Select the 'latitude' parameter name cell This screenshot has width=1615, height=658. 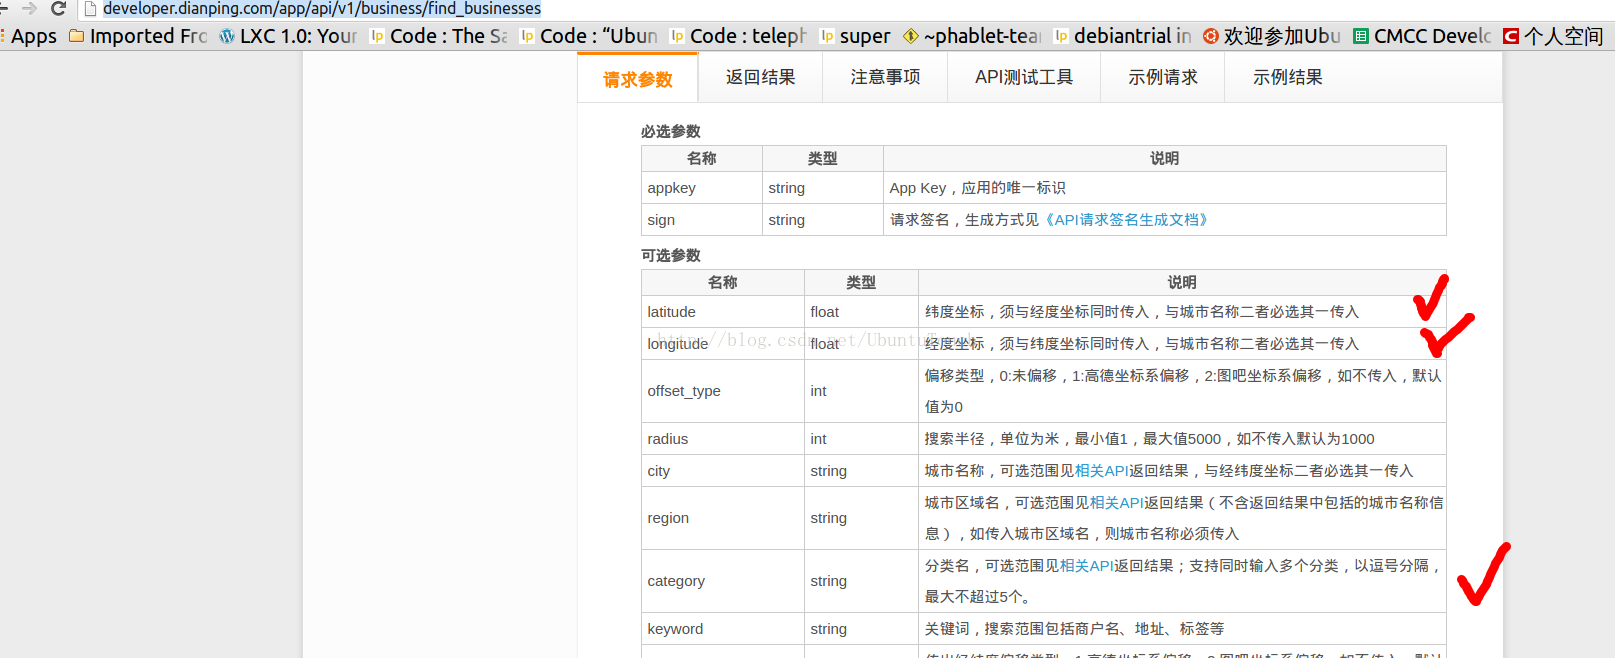[723, 312]
